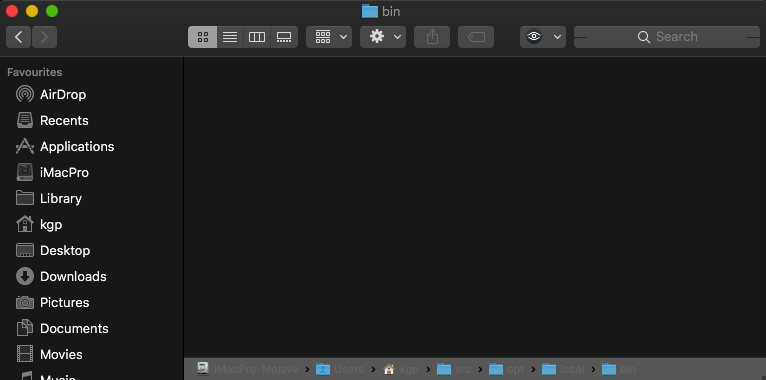Open the group-by arrangement dropdown
The image size is (766, 380).
[329, 37]
